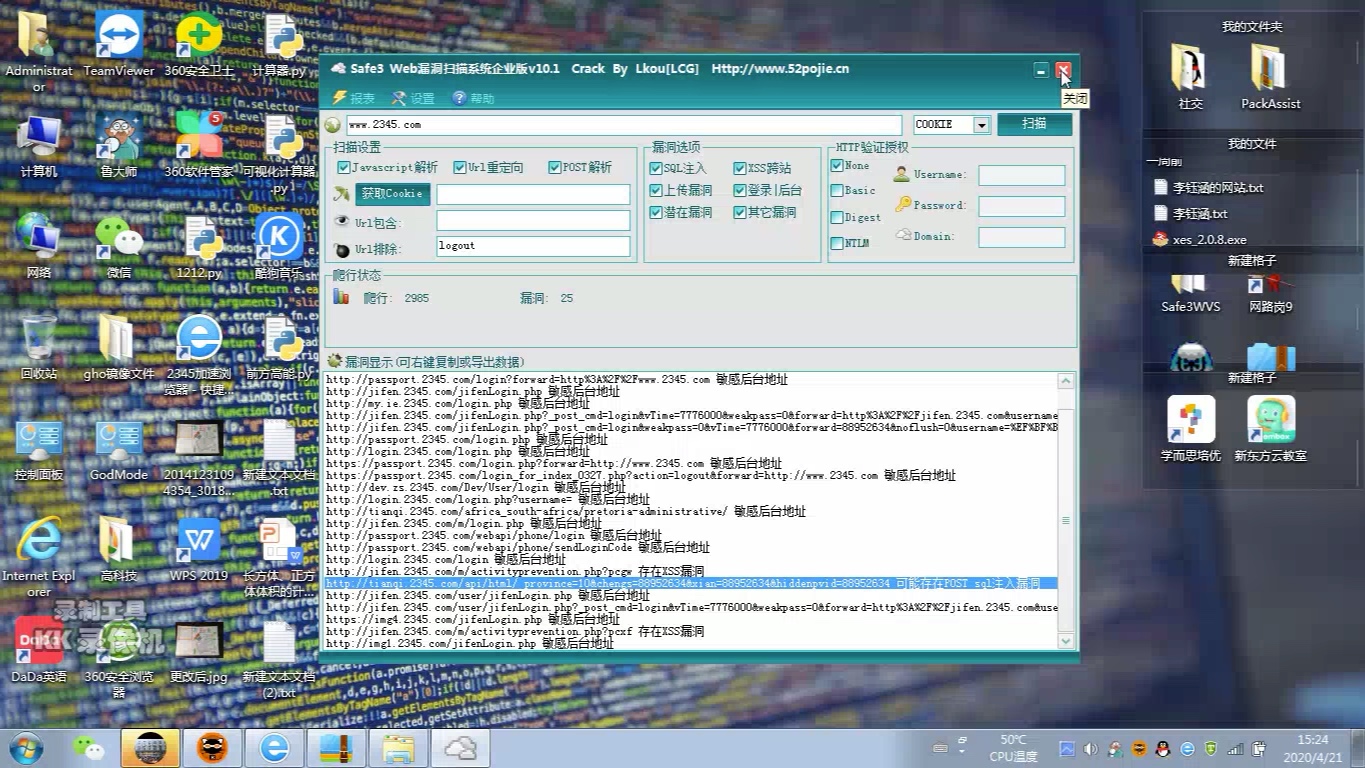The height and width of the screenshot is (768, 1365).
Task: Toggle the 潜在漏洞 checkbox
Action: [656, 212]
